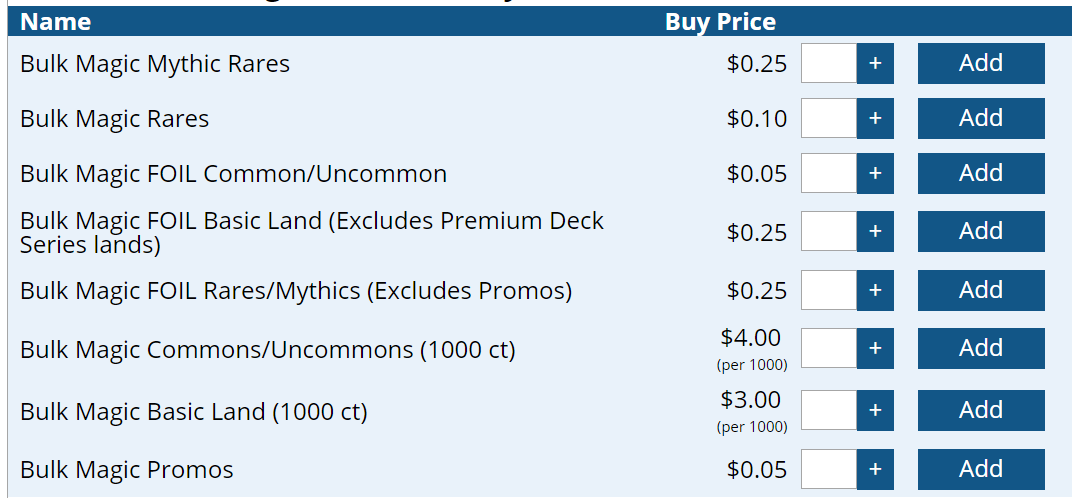Add Bulk Magic Commons/Uncommons (1000 ct)
1072x498 pixels.
pos(980,348)
